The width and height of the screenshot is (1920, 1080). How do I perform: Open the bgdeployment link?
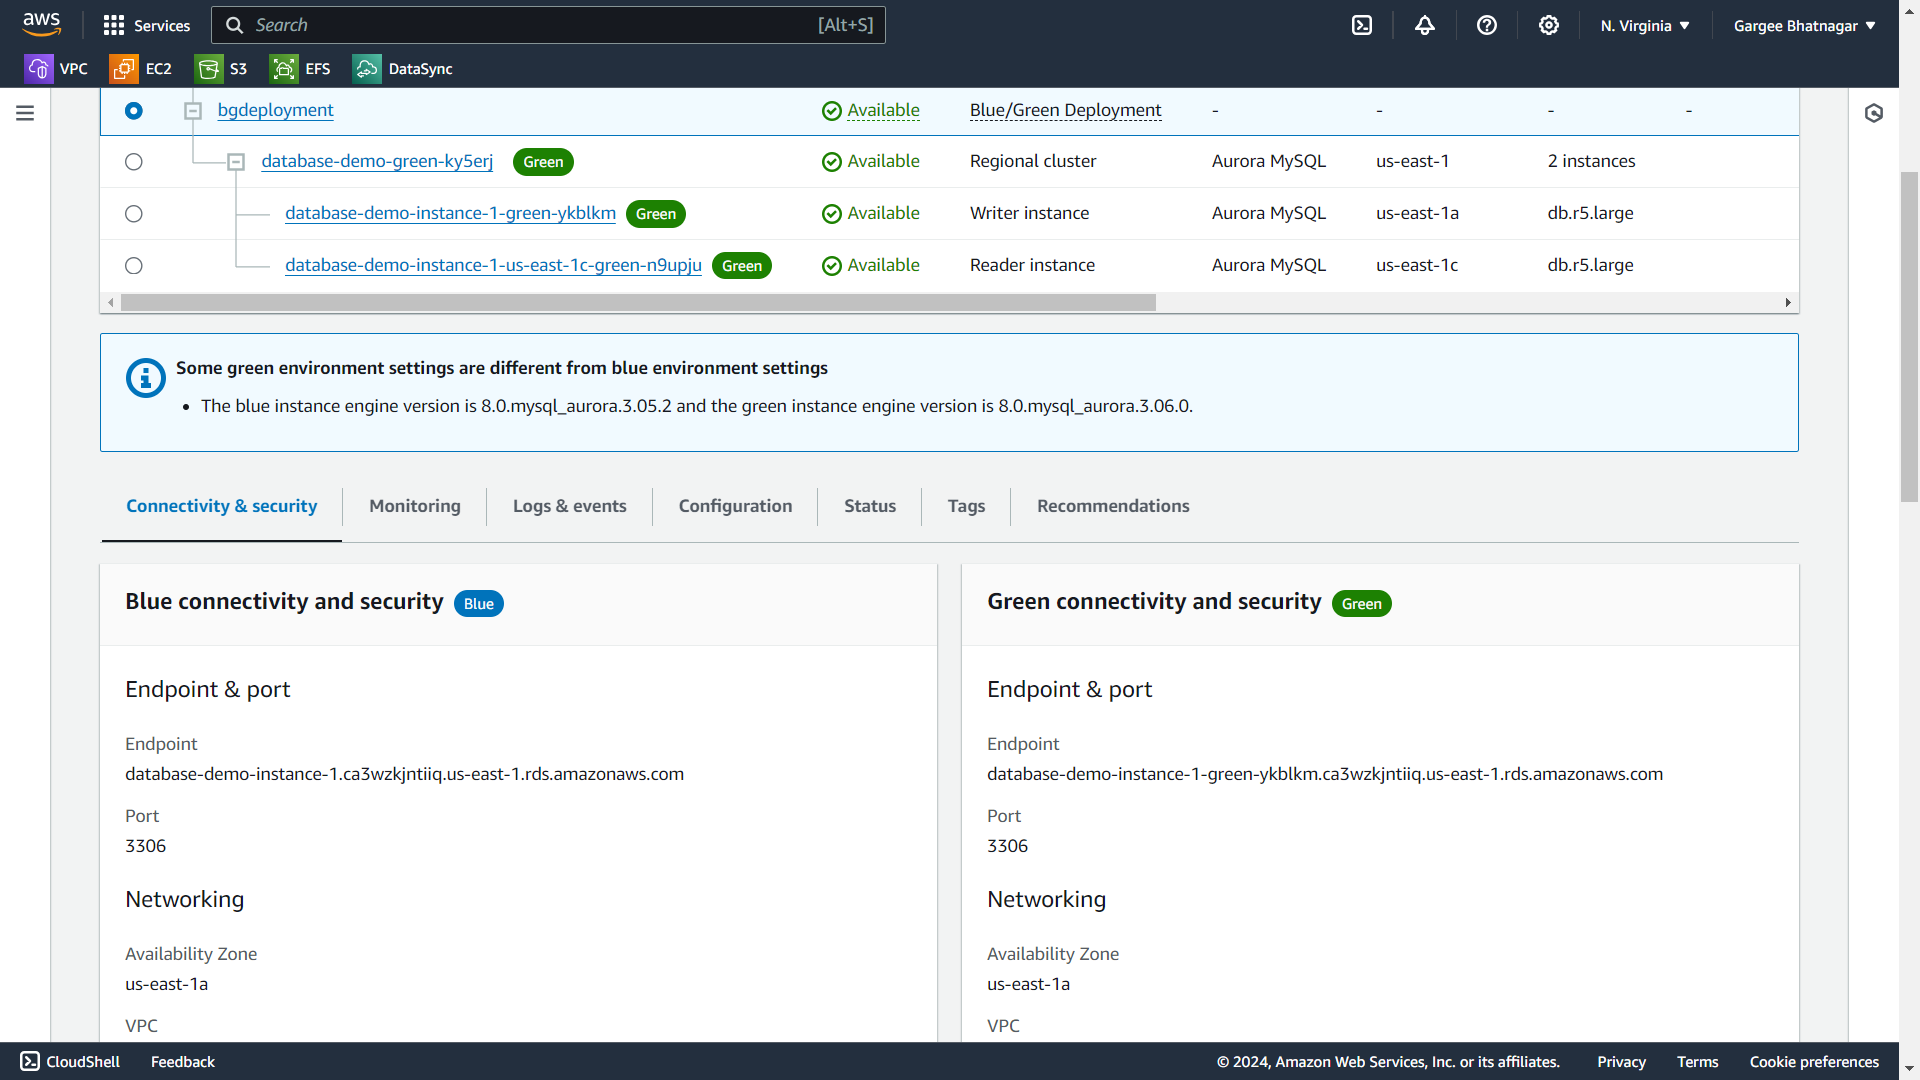pyautogui.click(x=275, y=110)
